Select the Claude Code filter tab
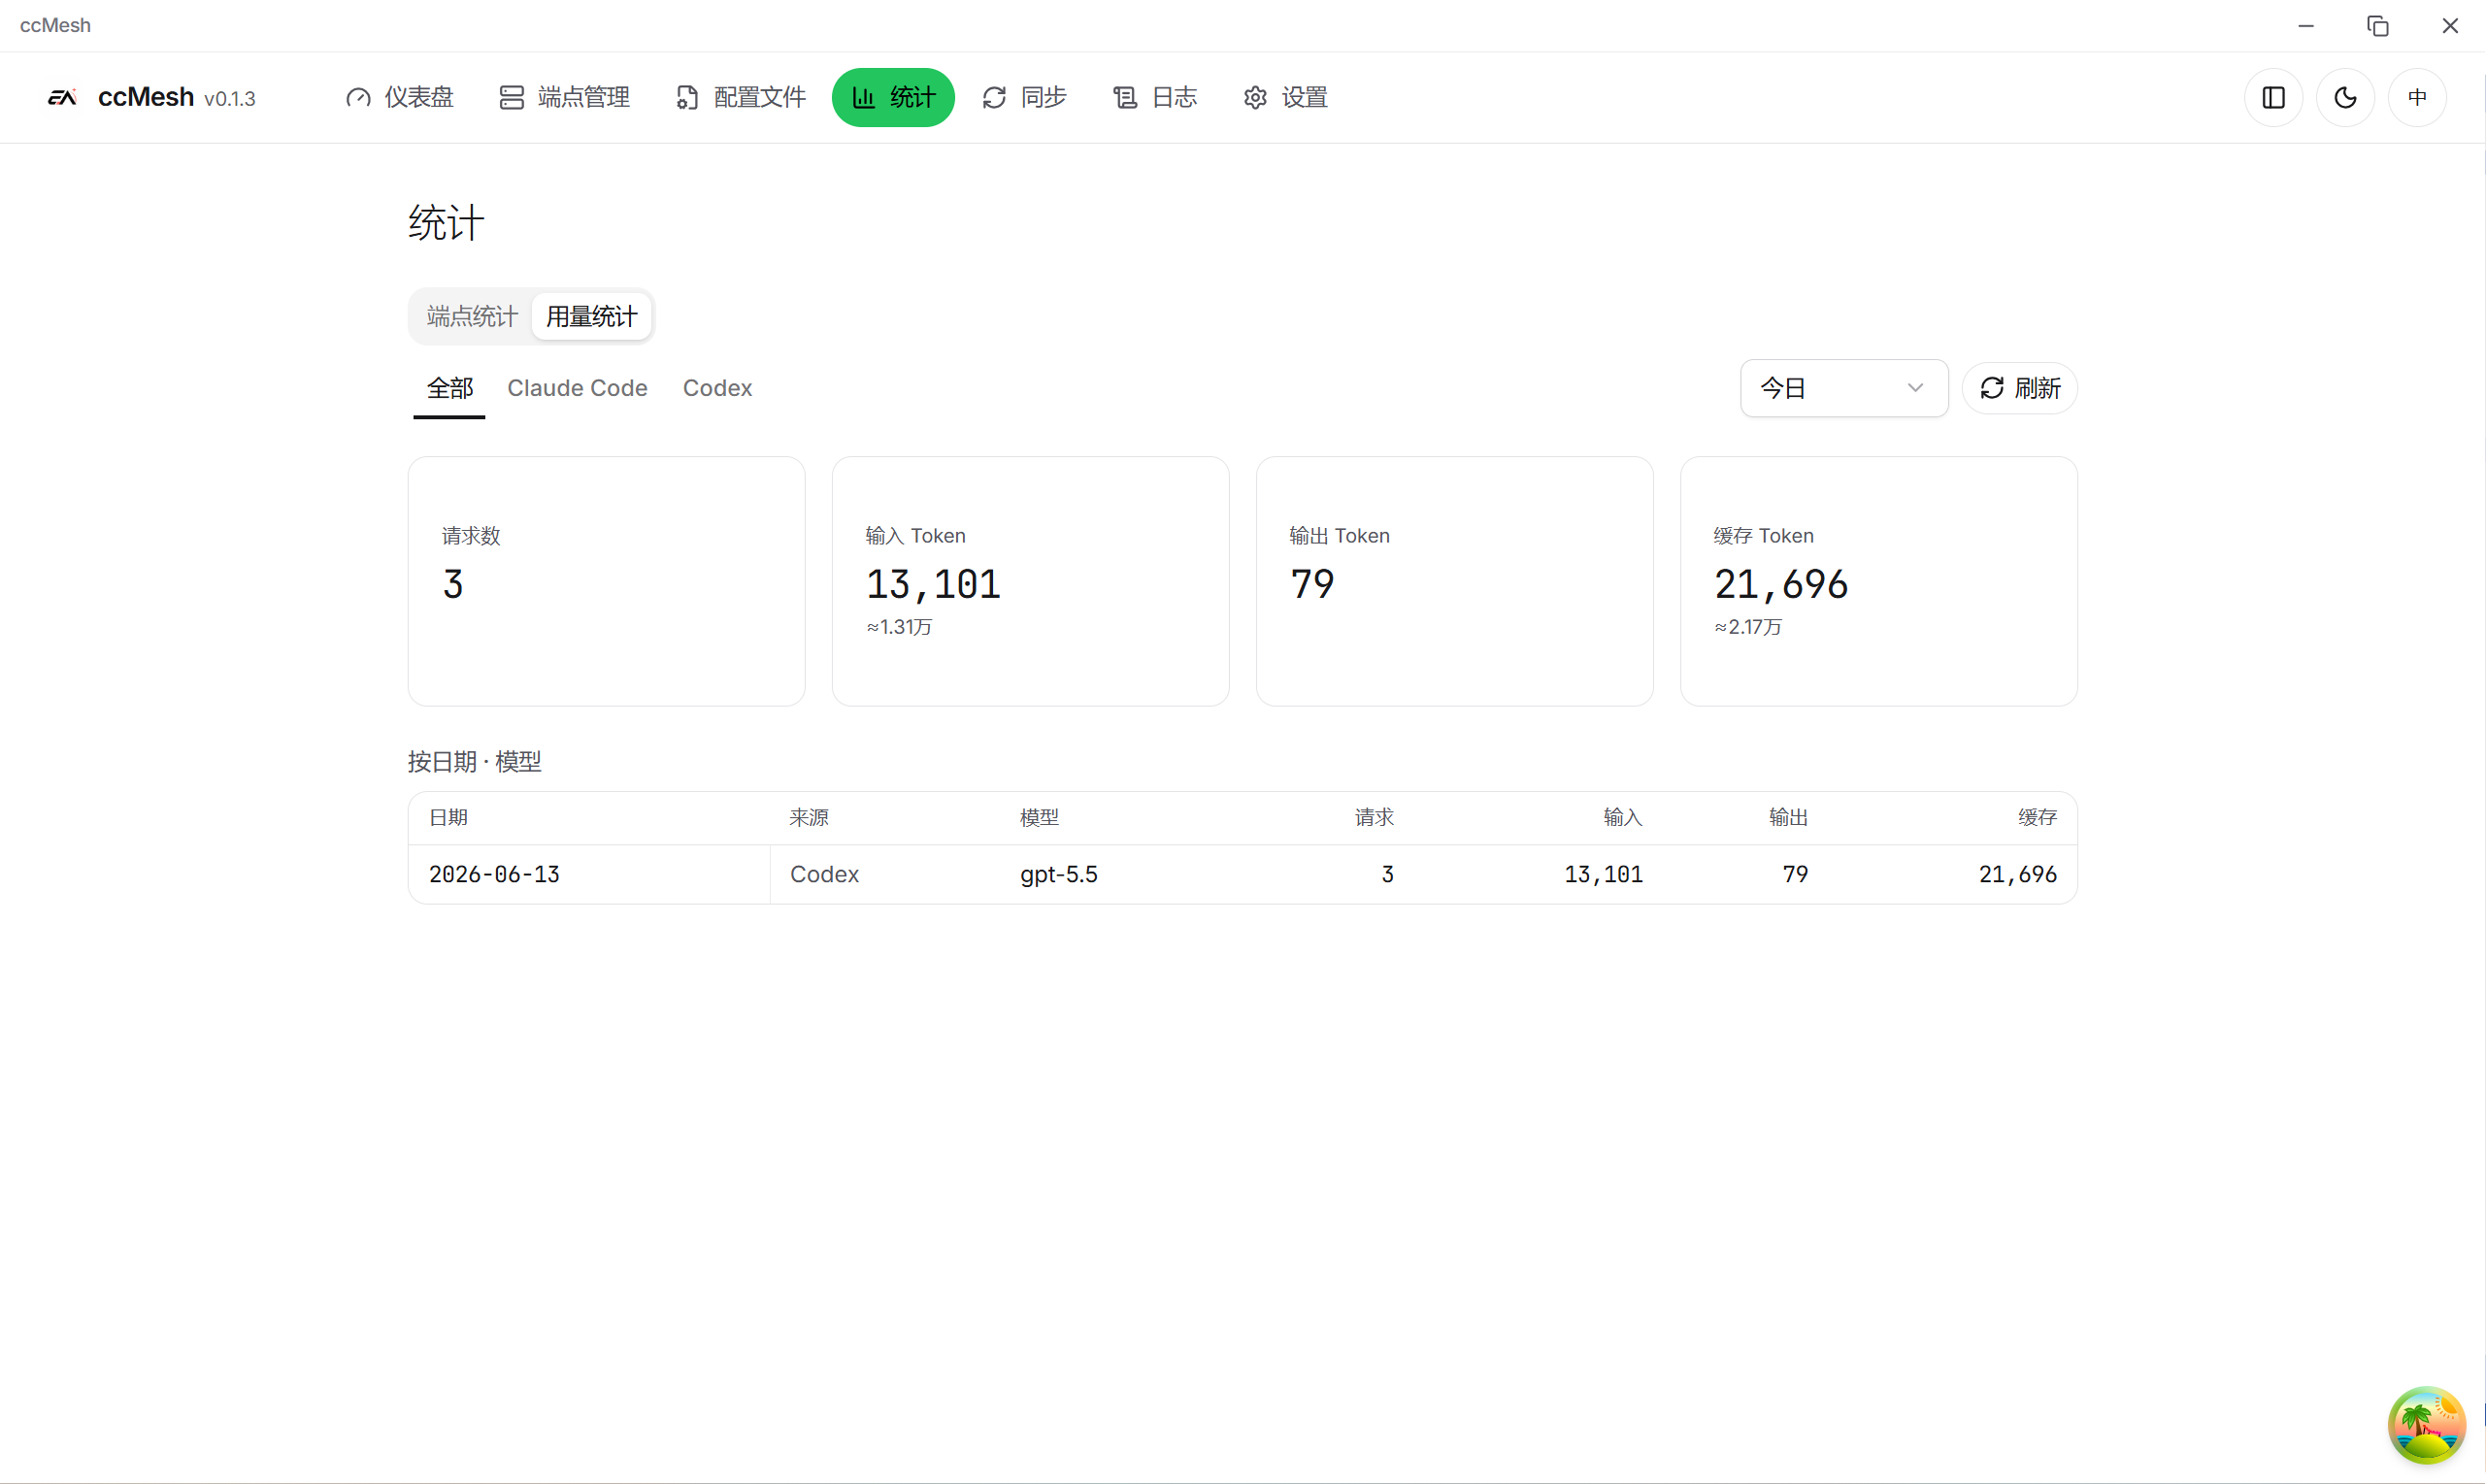The height and width of the screenshot is (1484, 2486). click(x=577, y=388)
